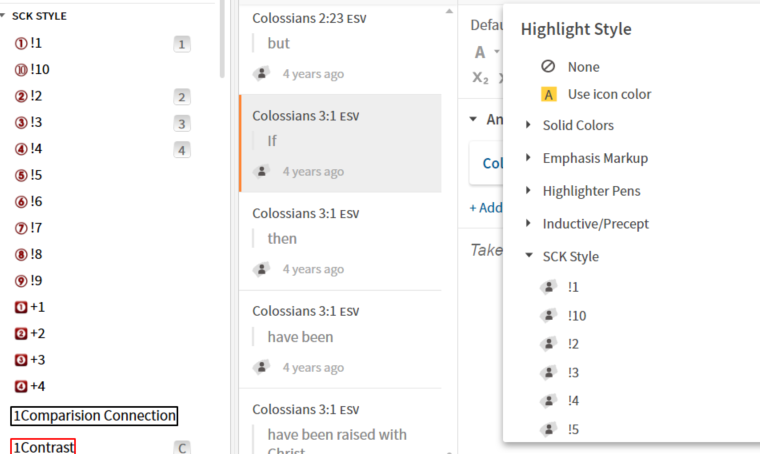Viewport: 760px width, 454px height.
Task: Click the shortcut key badge '3' beside !3
Action: [182, 124]
